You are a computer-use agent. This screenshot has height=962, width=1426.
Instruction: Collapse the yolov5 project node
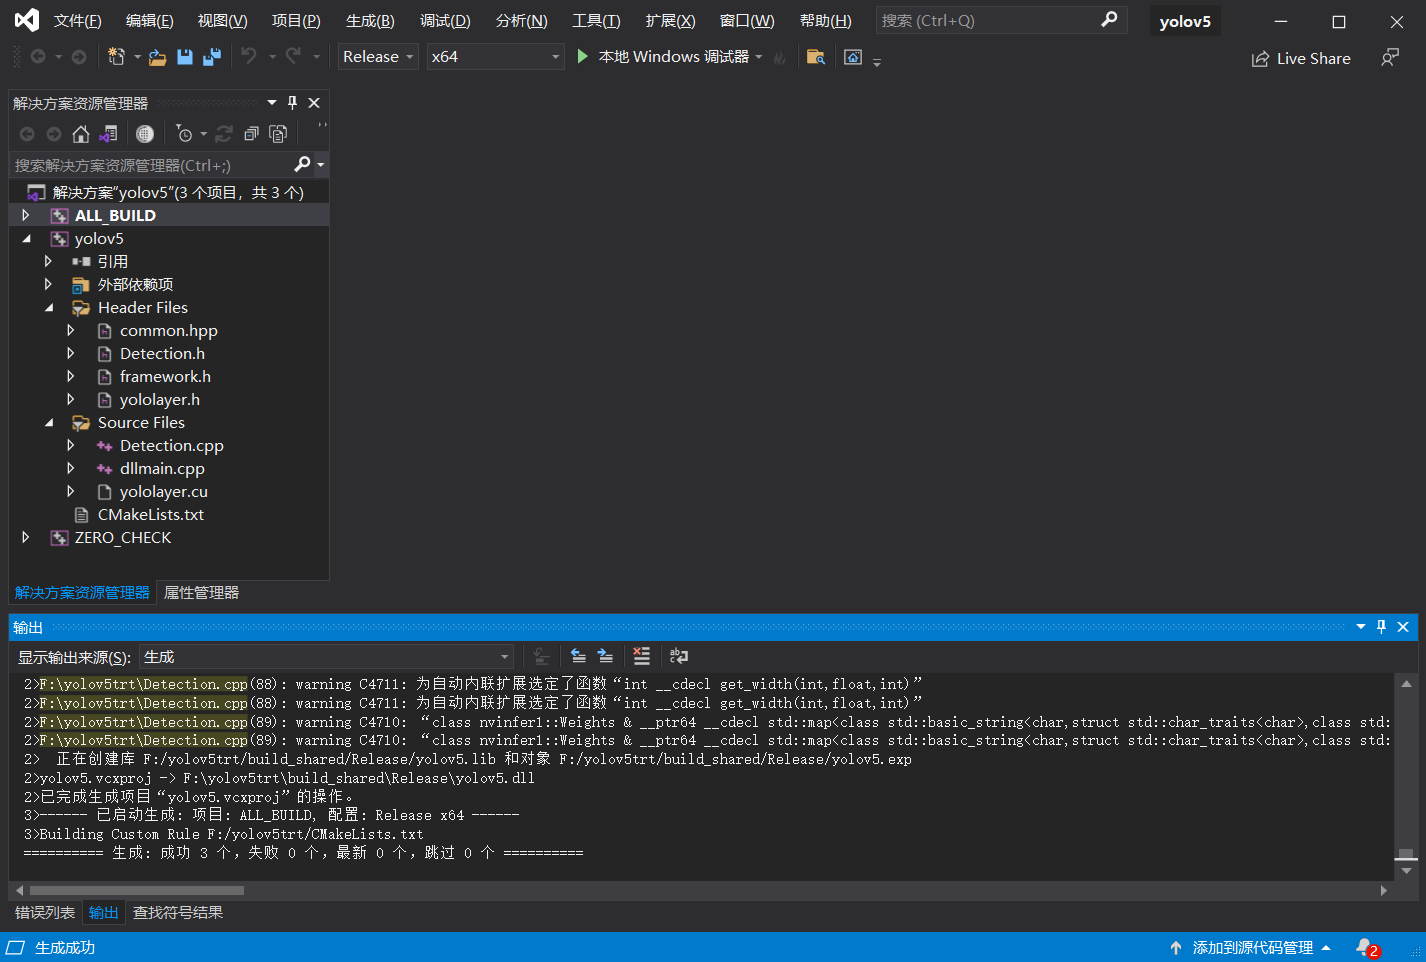26,238
